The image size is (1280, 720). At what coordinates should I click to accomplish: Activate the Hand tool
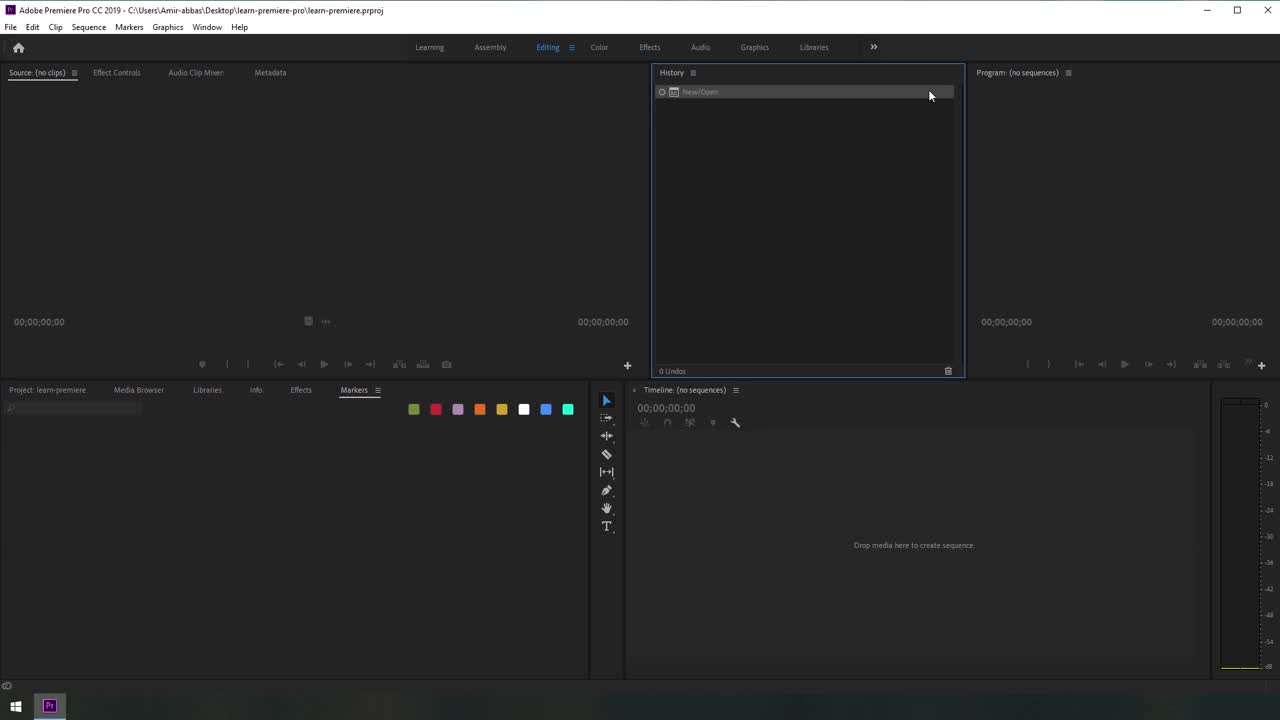(x=606, y=508)
